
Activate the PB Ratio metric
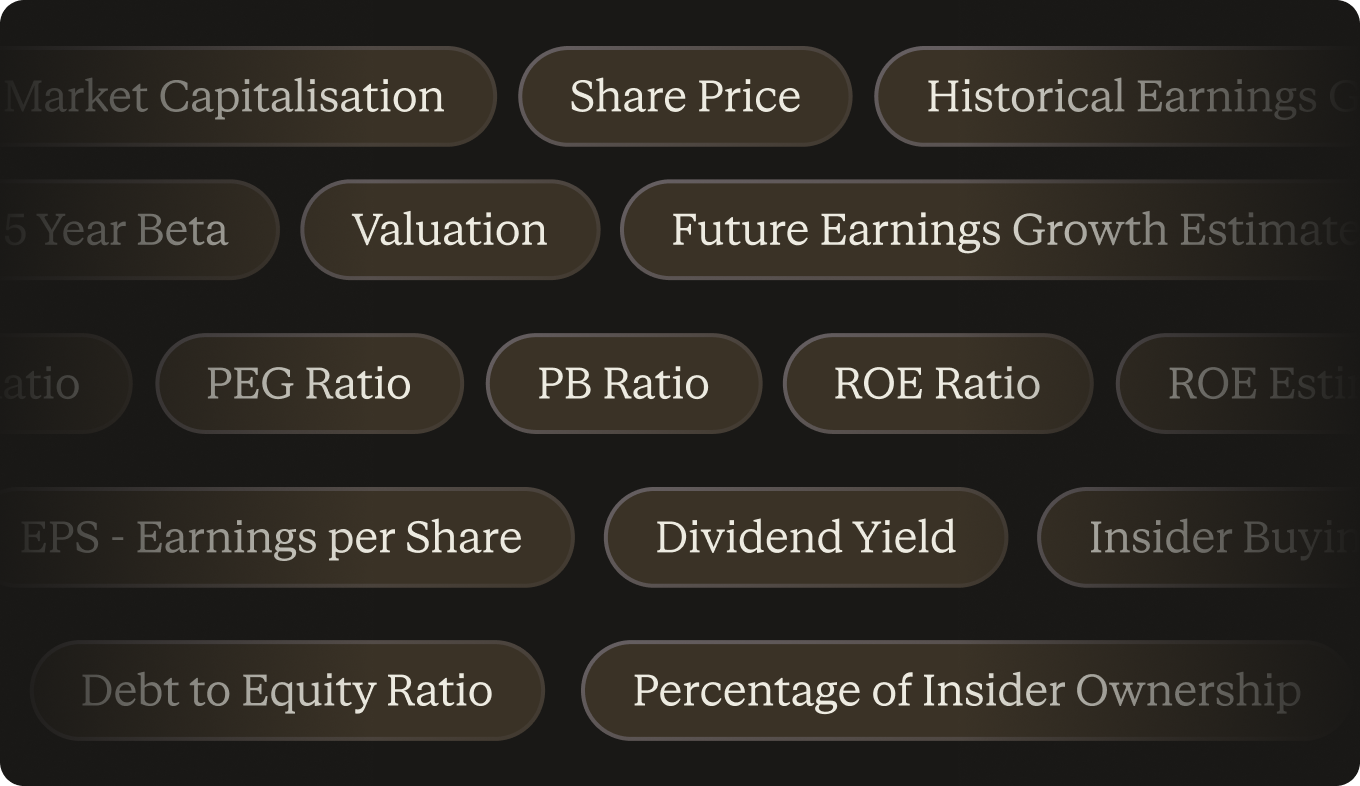[x=624, y=384]
